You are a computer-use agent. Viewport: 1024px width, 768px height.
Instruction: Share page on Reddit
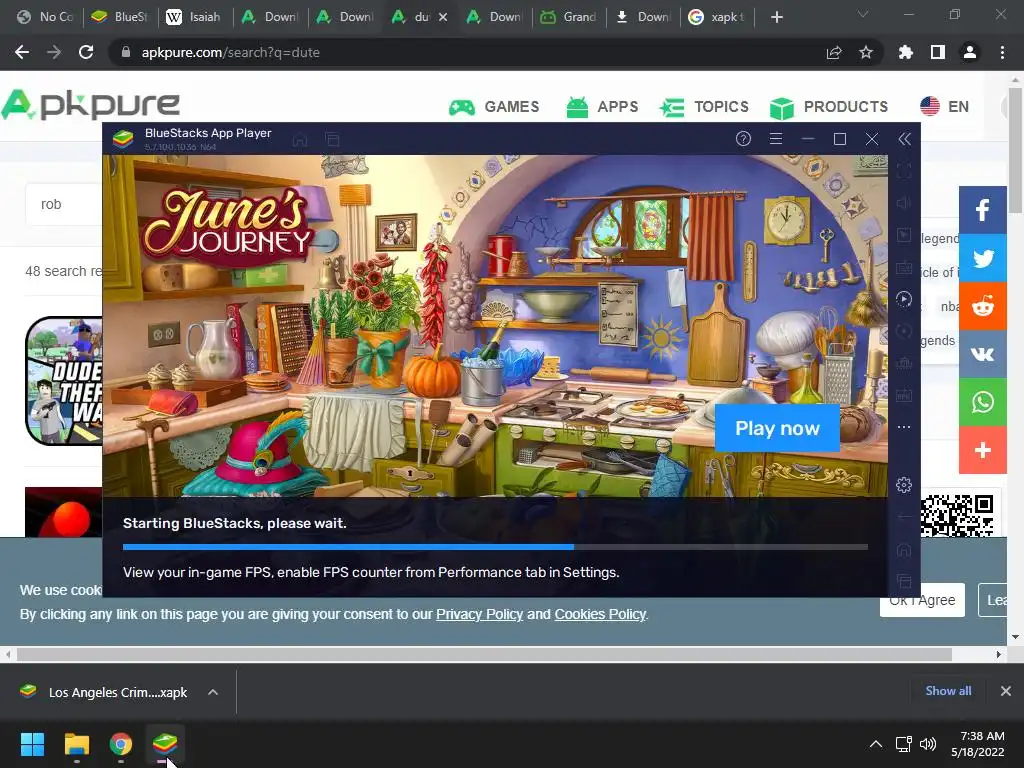point(982,306)
